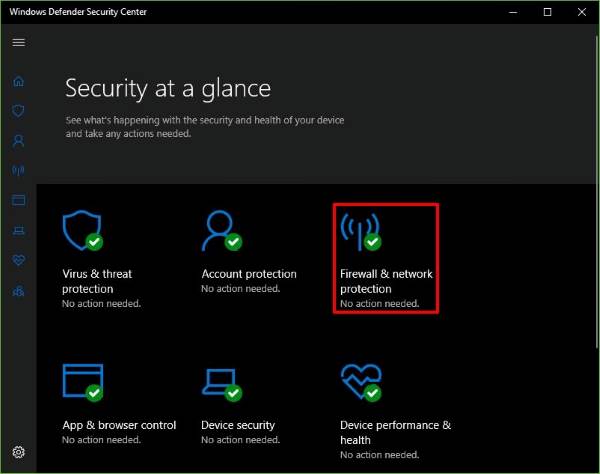Viewport: 600px width, 474px height.
Task: Click 'No action needed.' under Account protection
Action: 241,289
